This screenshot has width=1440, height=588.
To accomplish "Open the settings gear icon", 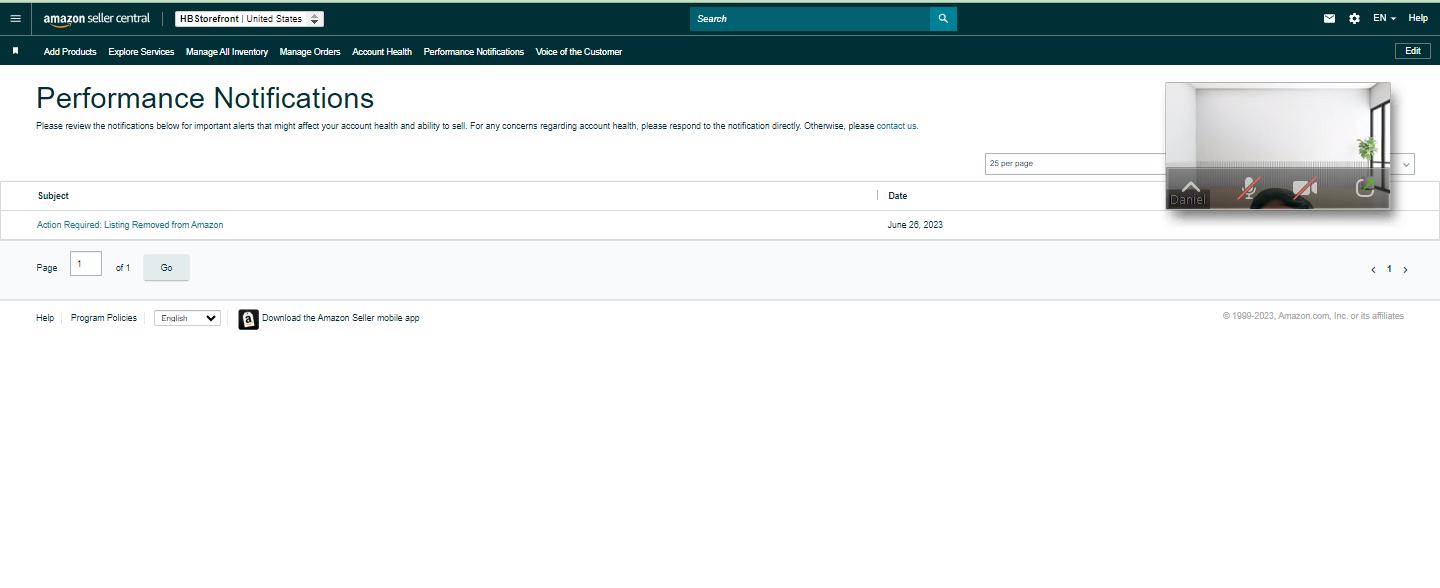I will tap(1354, 18).
